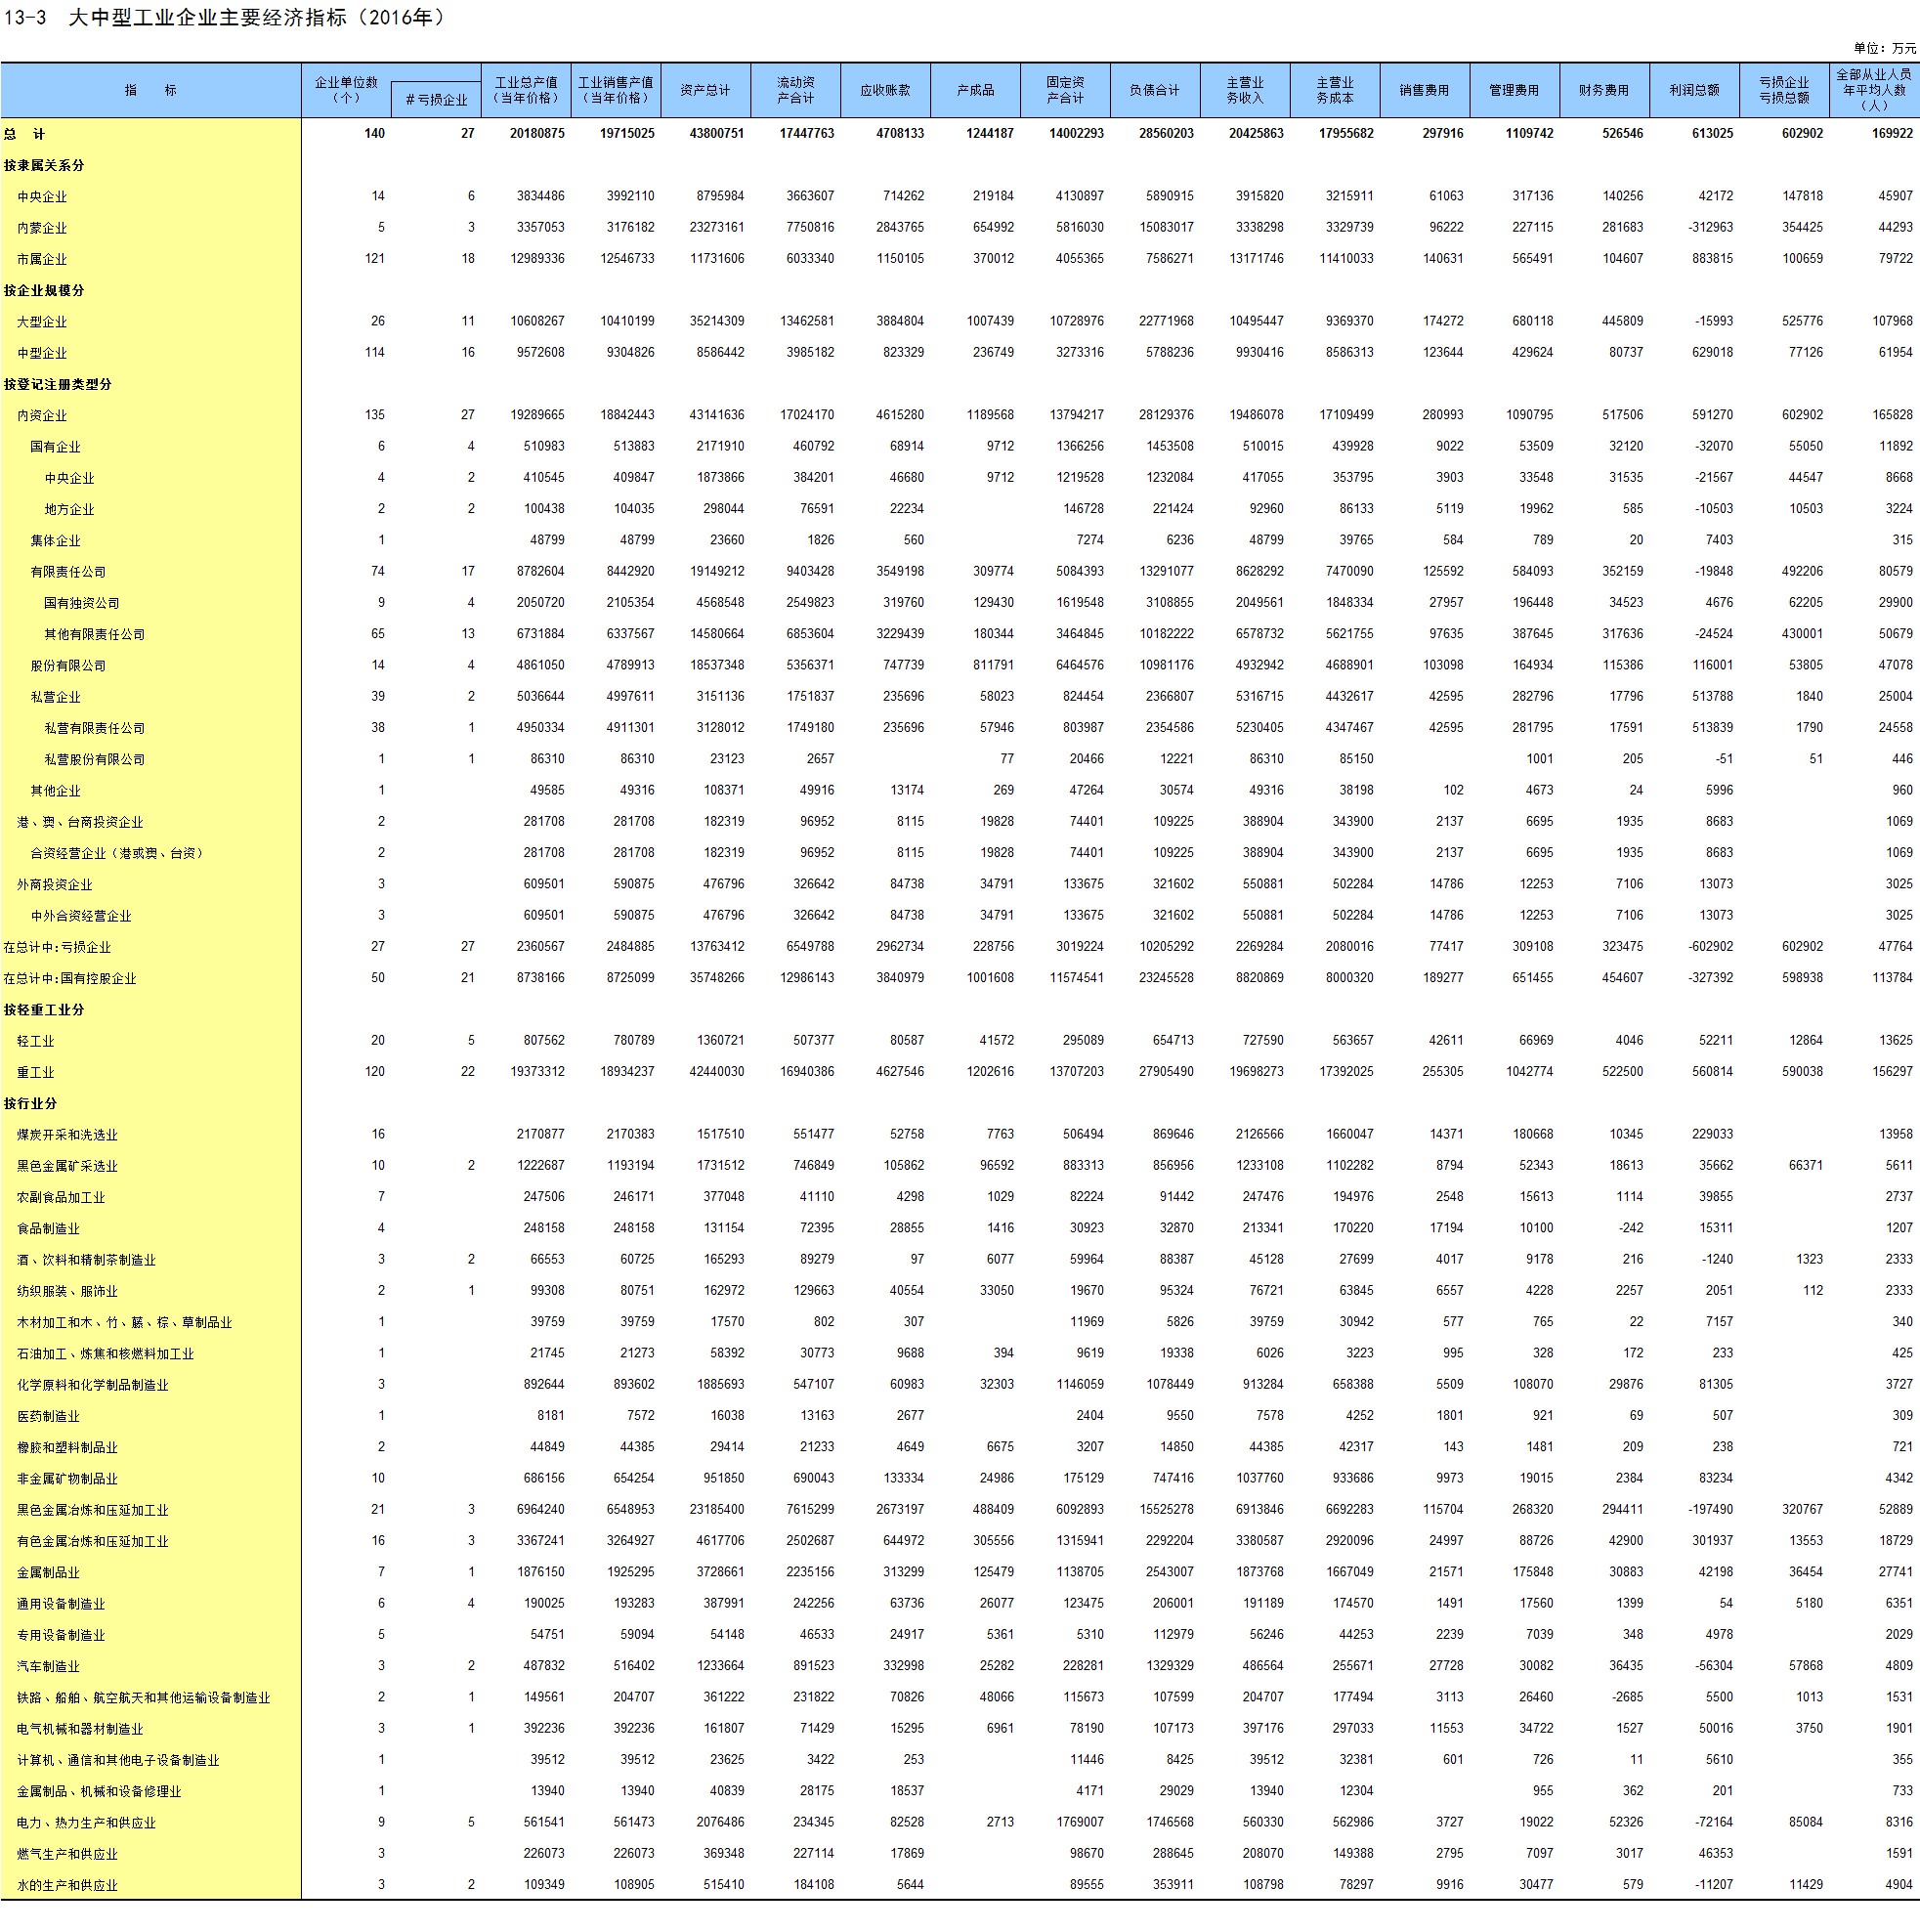Select the 利润总额 column header
The height and width of the screenshot is (1932, 1920).
coord(1694,90)
